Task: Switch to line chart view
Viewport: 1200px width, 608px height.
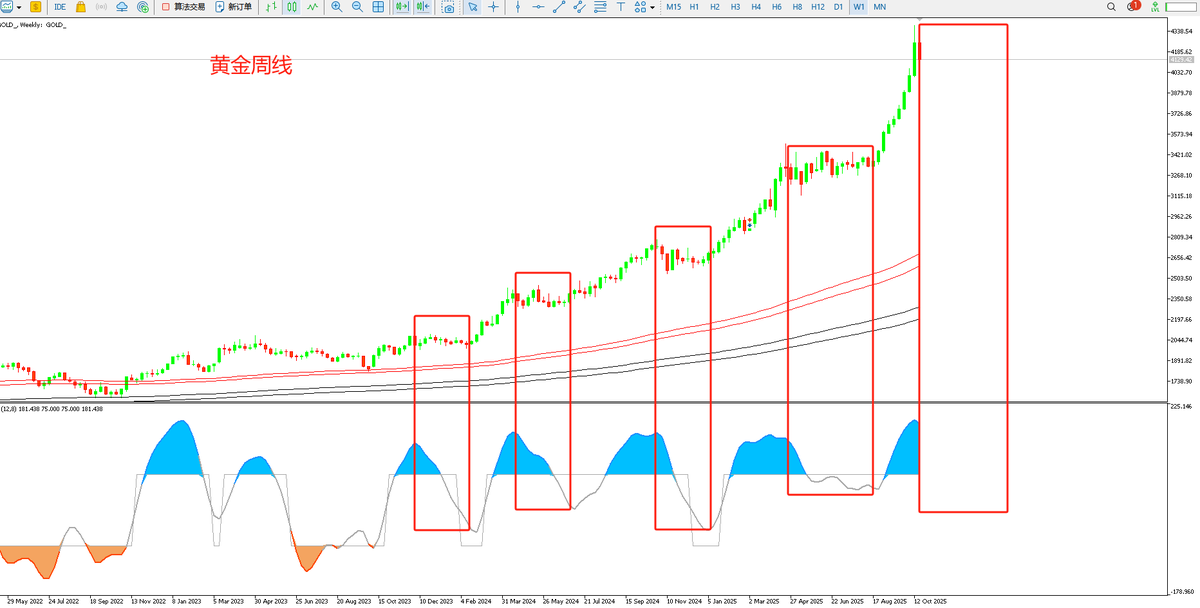Action: (x=312, y=7)
